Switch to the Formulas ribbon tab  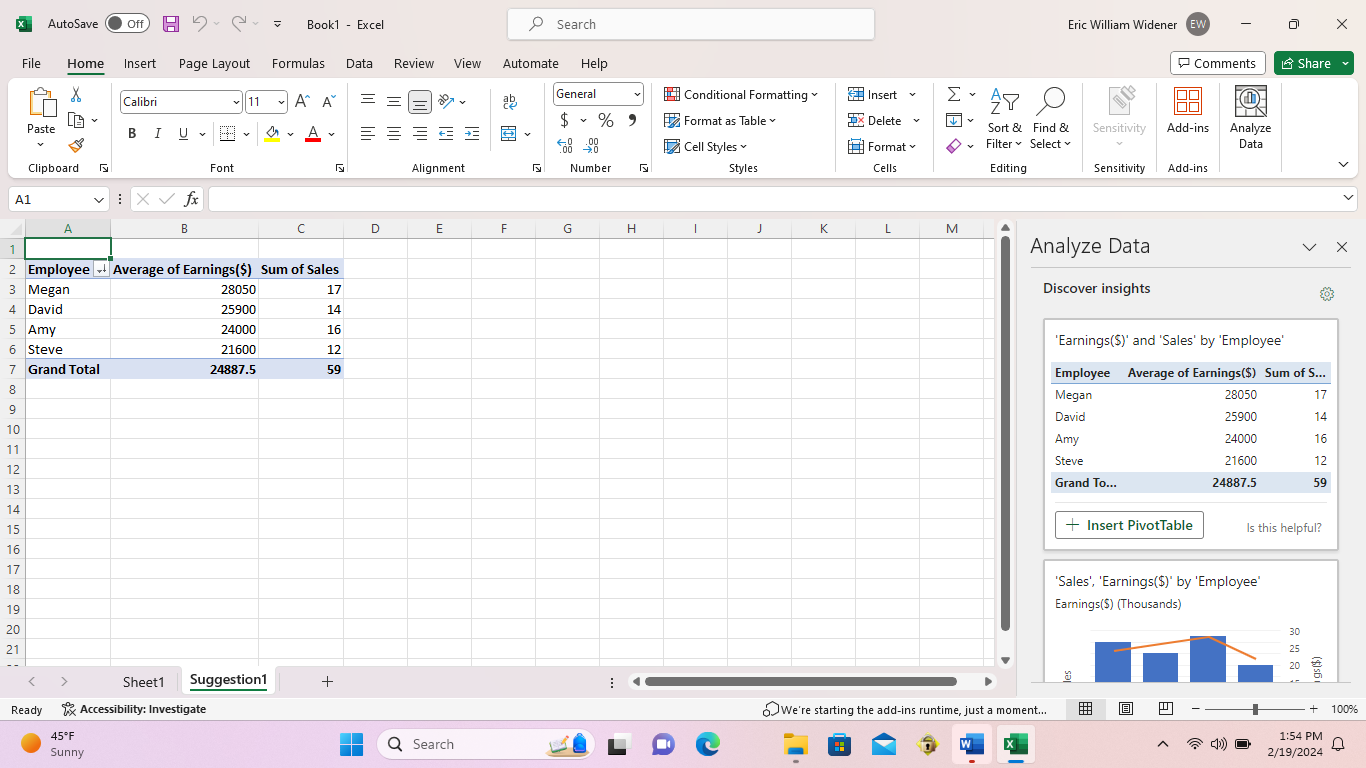pos(298,63)
